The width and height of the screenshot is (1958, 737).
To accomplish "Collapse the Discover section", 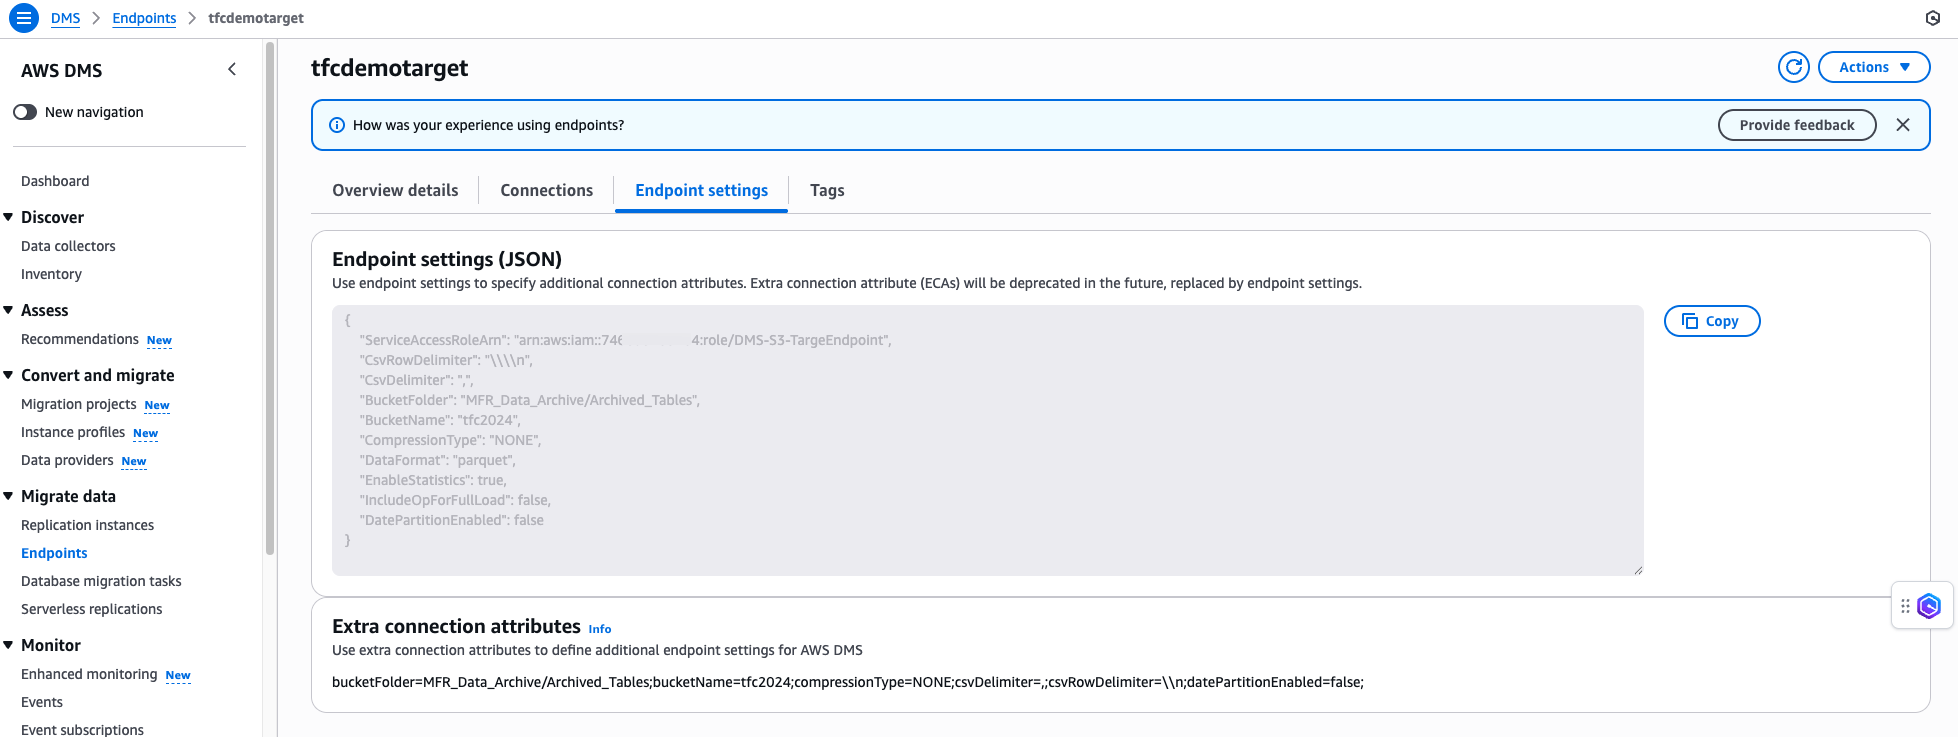I will 9,217.
